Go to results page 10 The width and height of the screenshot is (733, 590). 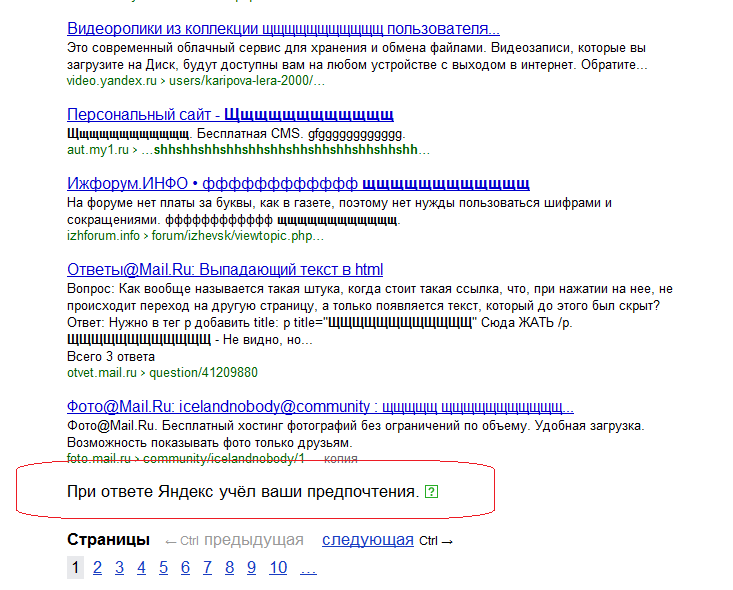(x=278, y=568)
